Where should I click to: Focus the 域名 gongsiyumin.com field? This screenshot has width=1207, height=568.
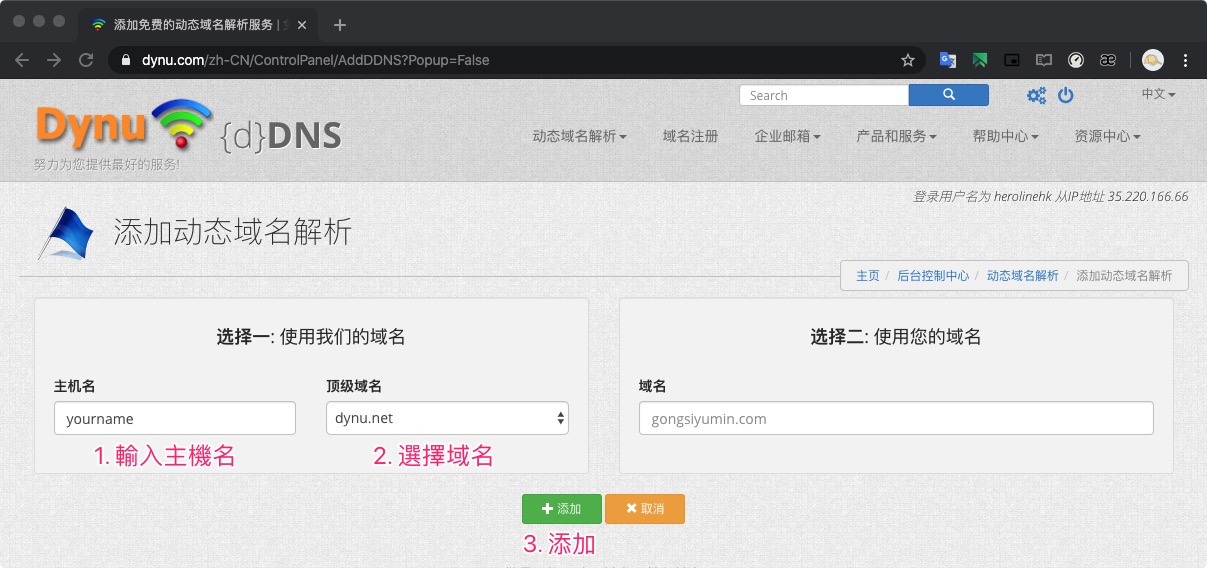pyautogui.click(x=896, y=419)
